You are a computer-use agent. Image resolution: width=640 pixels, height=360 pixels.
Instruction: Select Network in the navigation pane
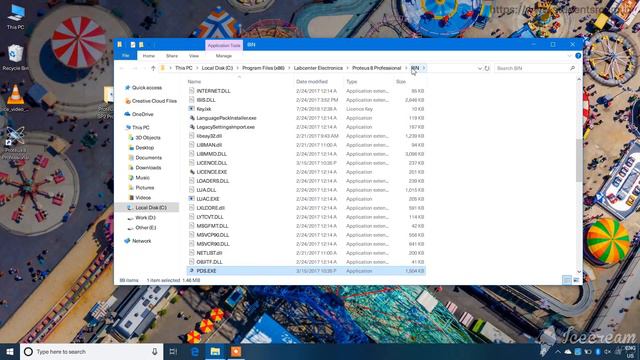[142, 241]
